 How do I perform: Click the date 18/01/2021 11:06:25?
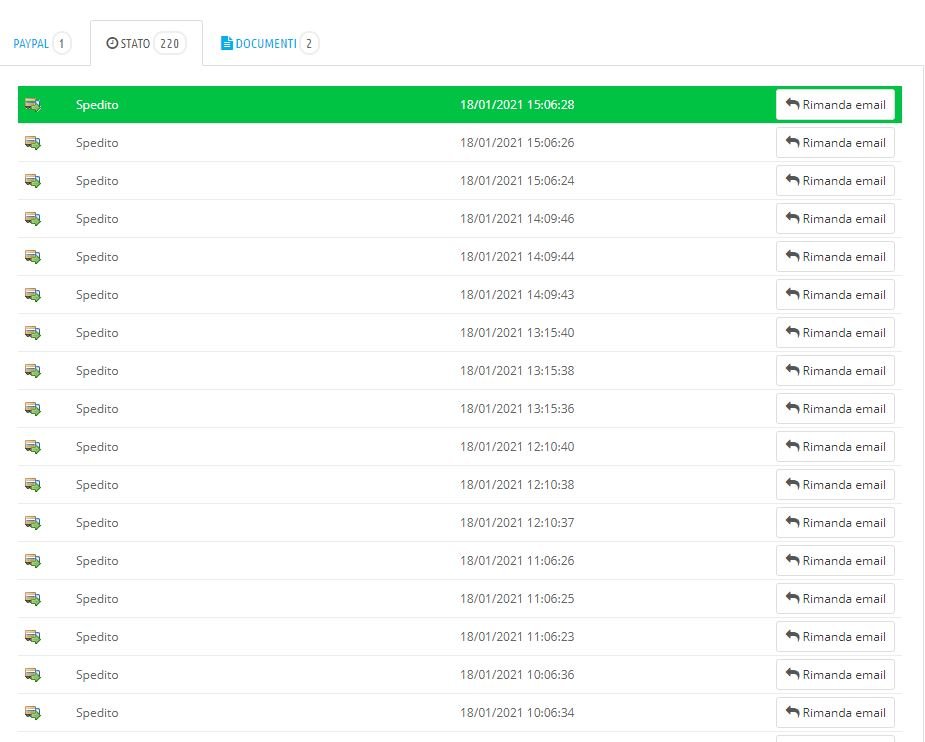(517, 599)
